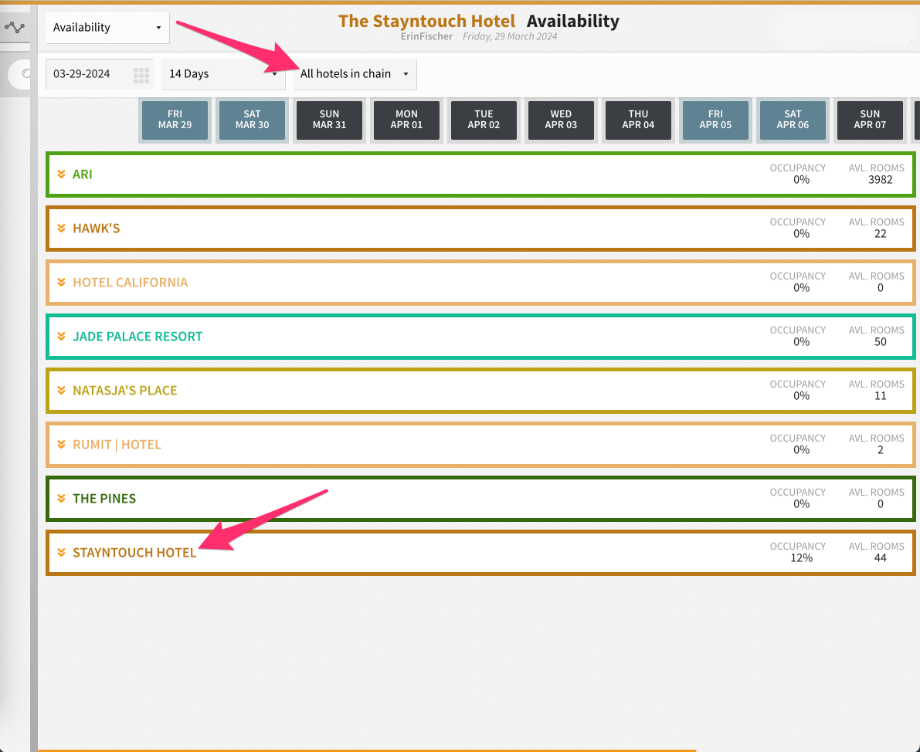Select the WED APR 03 date header

561,120
